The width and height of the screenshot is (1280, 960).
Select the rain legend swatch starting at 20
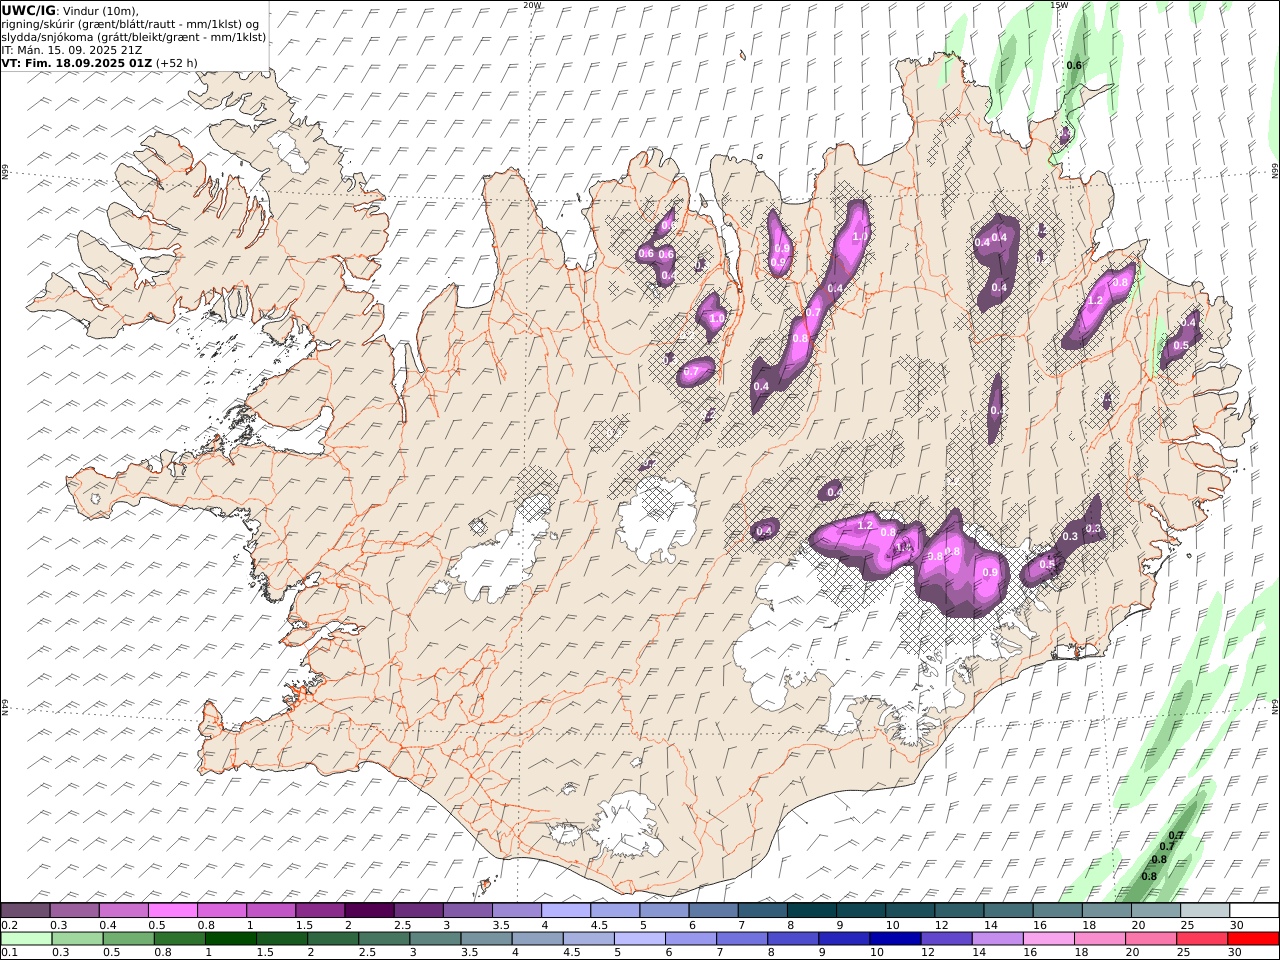pos(1151,939)
